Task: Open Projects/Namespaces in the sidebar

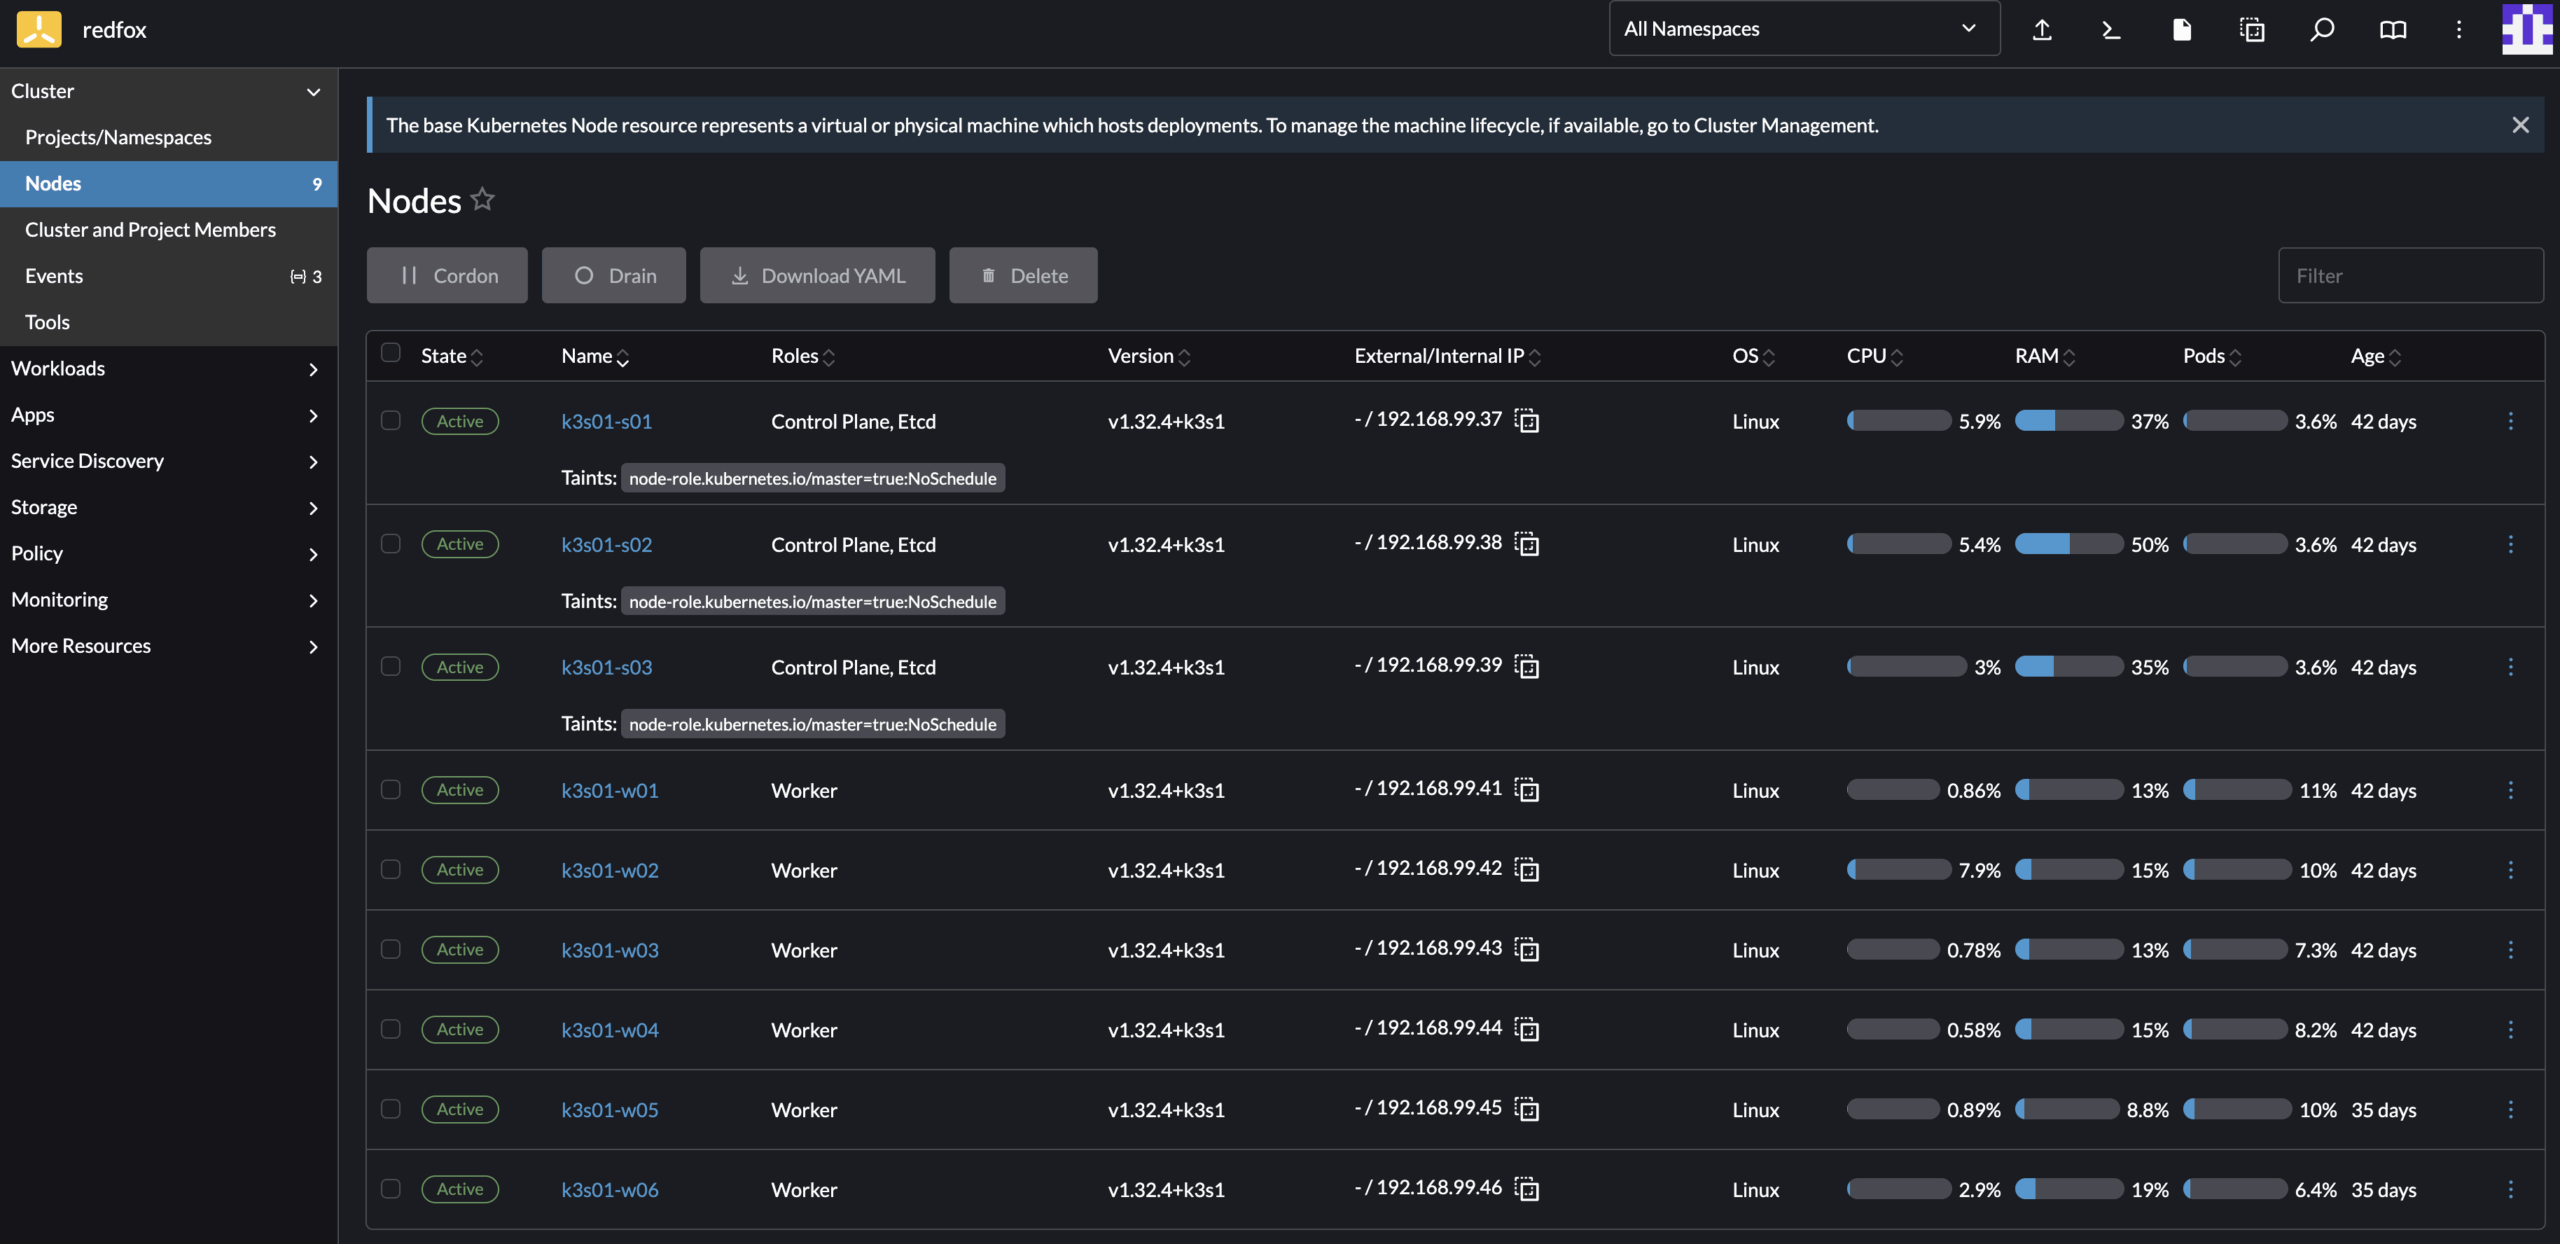Action: coord(168,137)
